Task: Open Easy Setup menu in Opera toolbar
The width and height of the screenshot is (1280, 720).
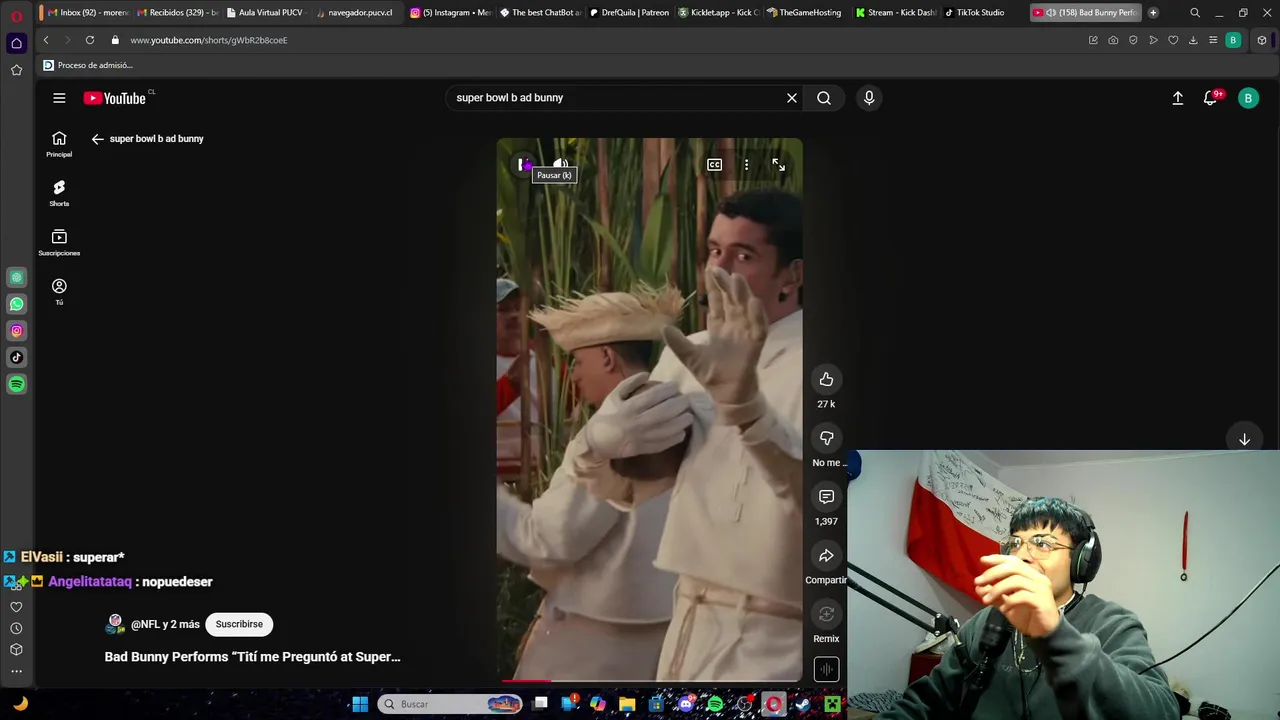Action: click(1213, 40)
